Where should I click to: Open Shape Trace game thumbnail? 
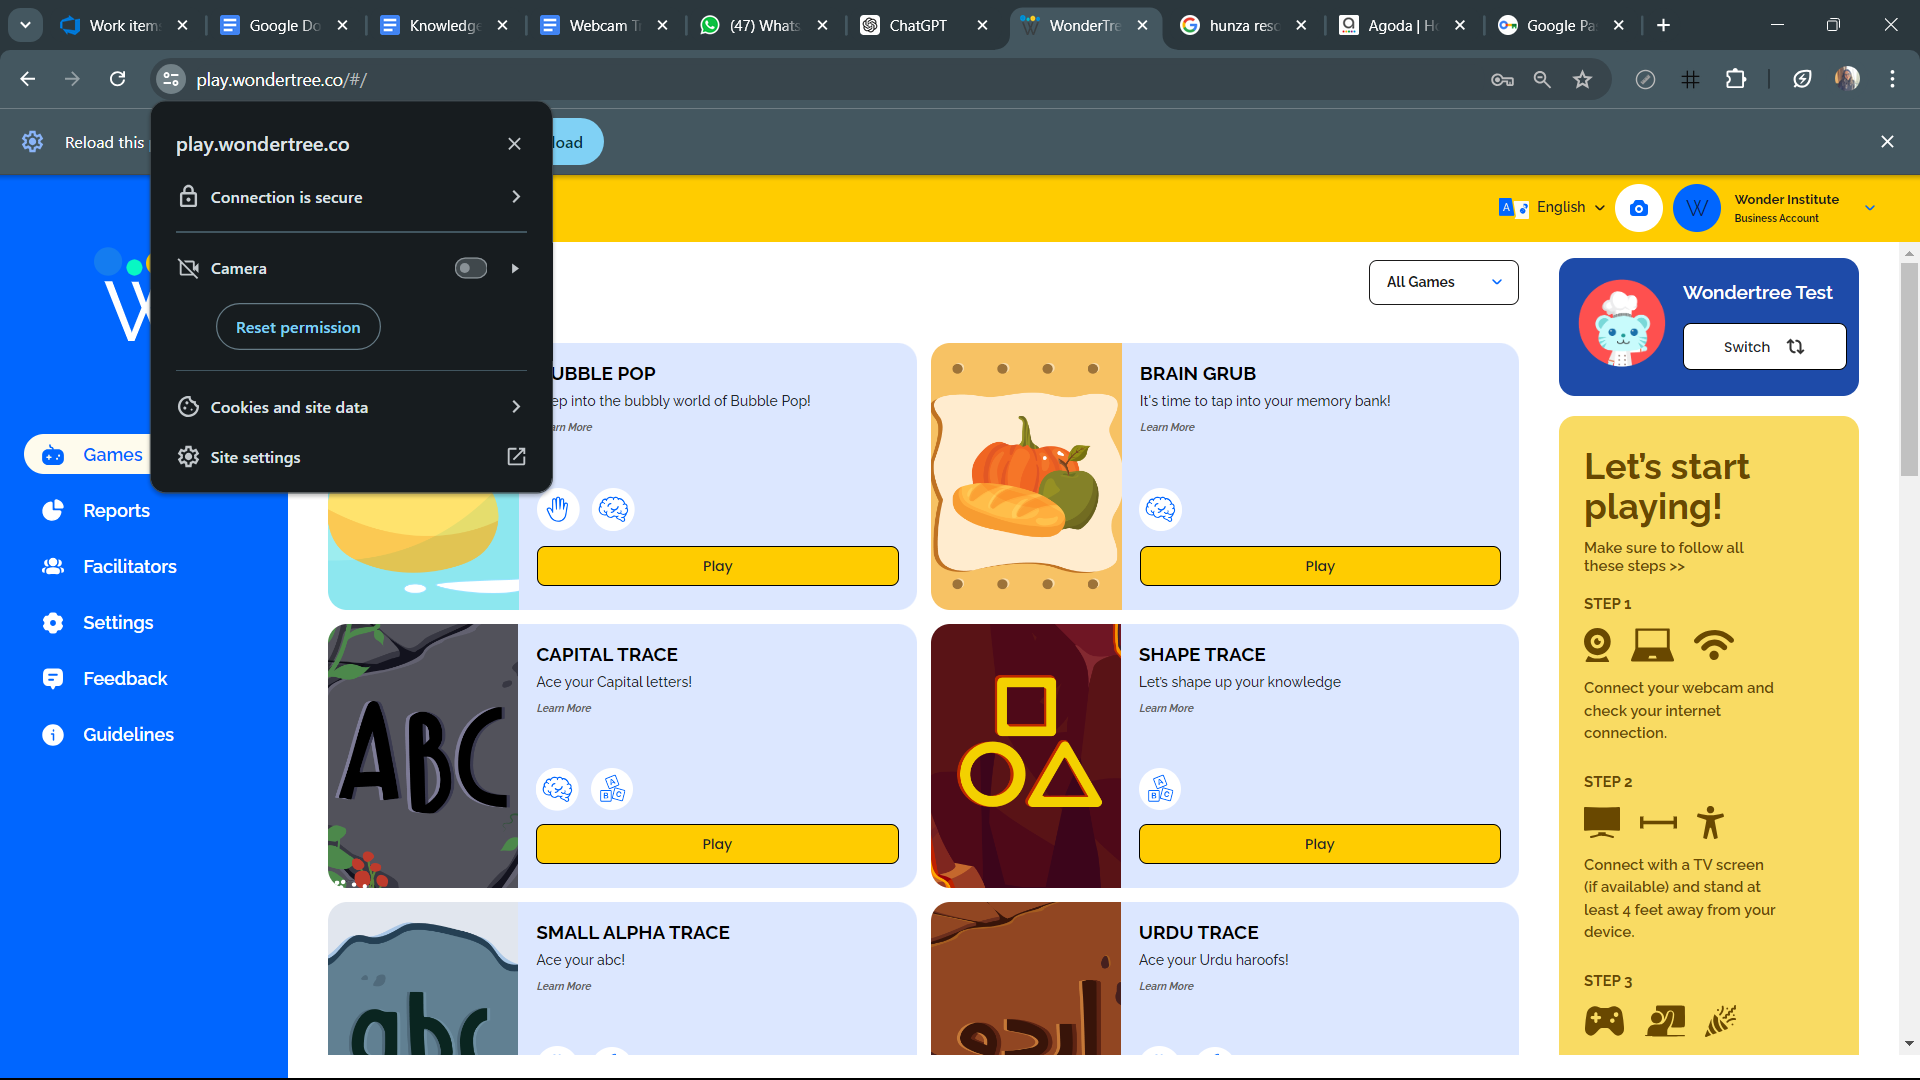[1026, 756]
